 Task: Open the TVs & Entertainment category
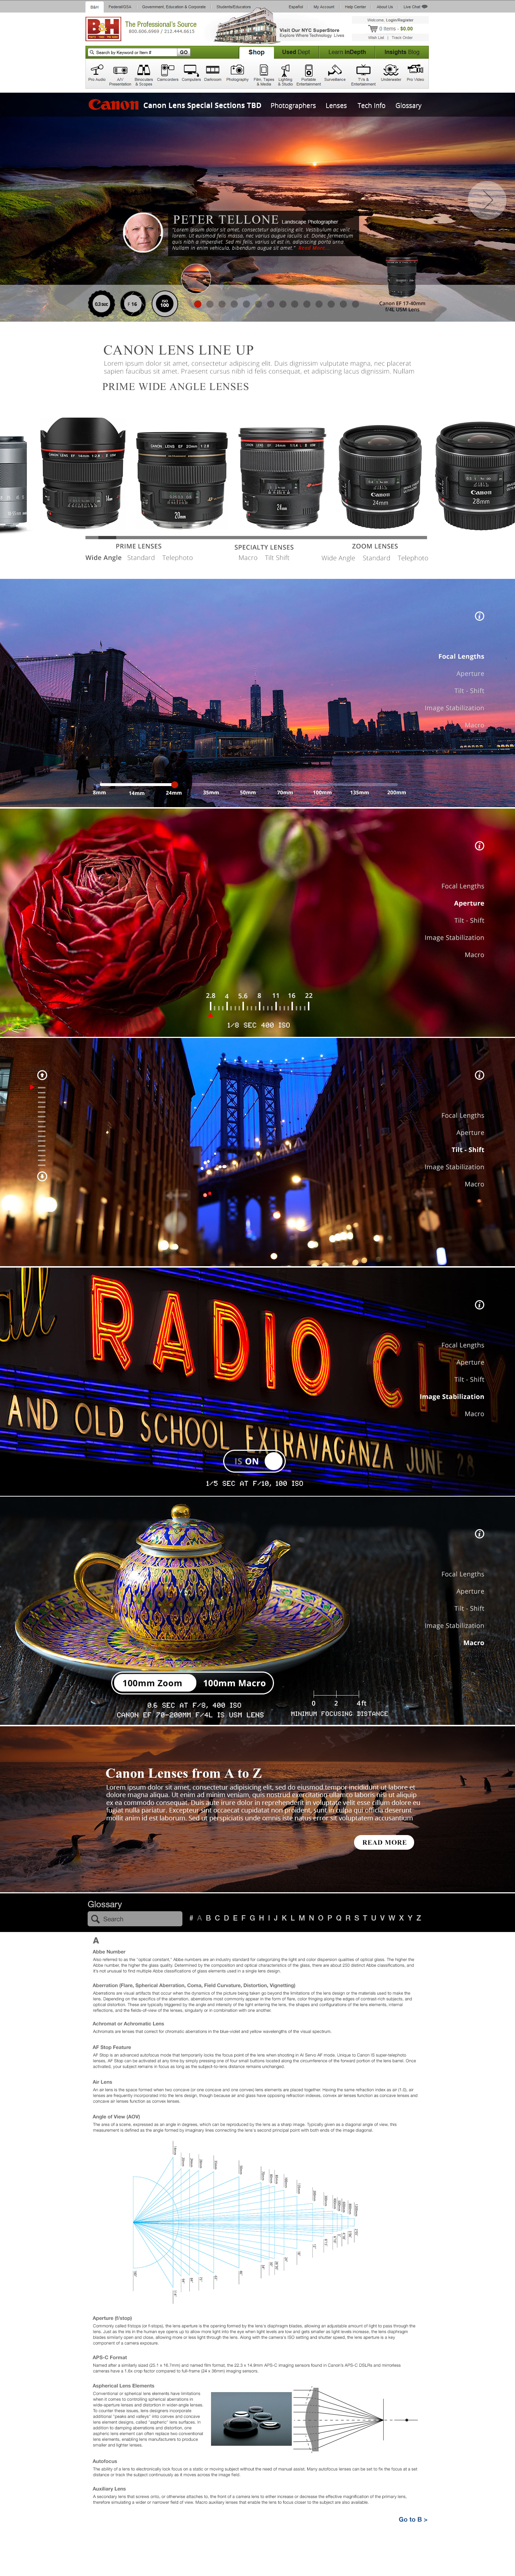[x=363, y=75]
